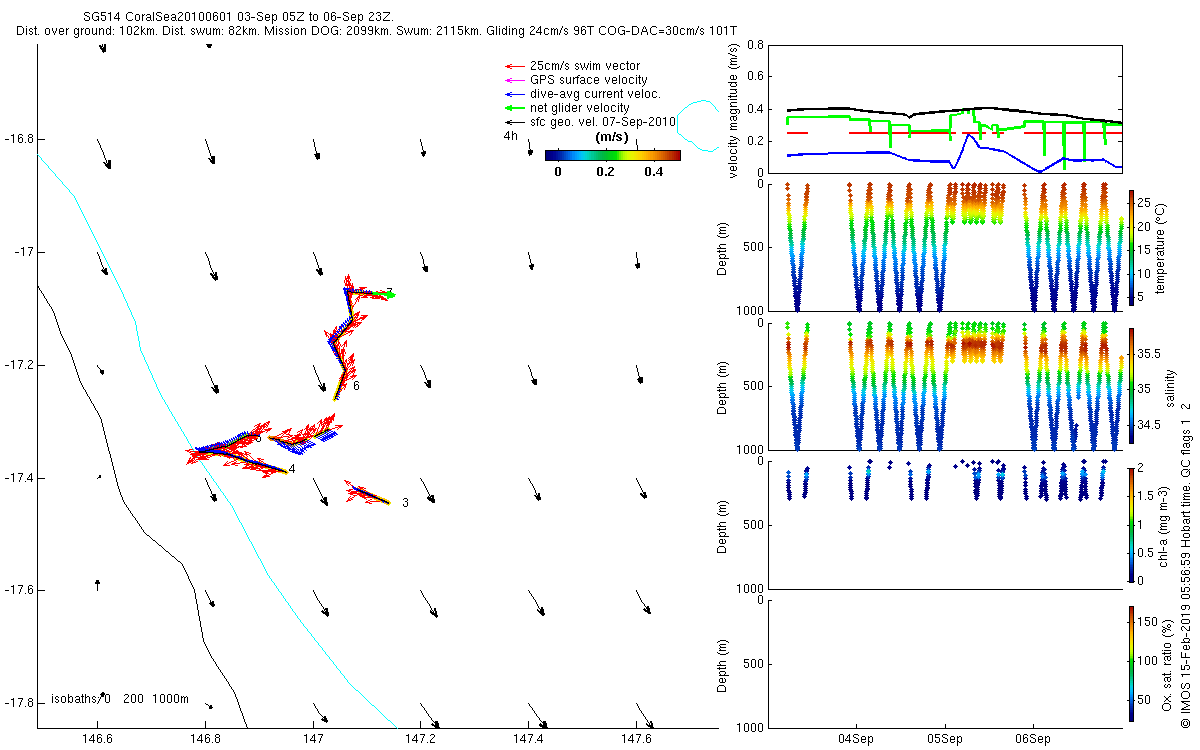
Task: Click the Ox. sat. ratio colorbar
Action: point(1131,662)
